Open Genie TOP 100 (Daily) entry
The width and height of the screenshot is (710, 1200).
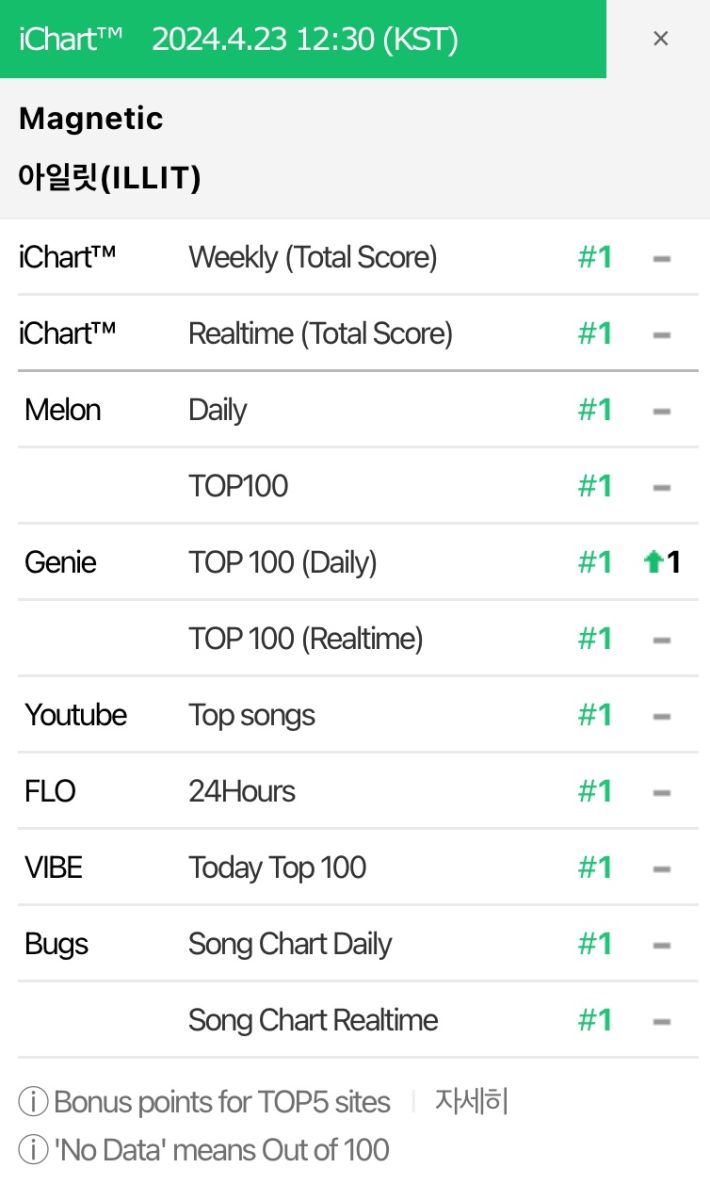358,562
